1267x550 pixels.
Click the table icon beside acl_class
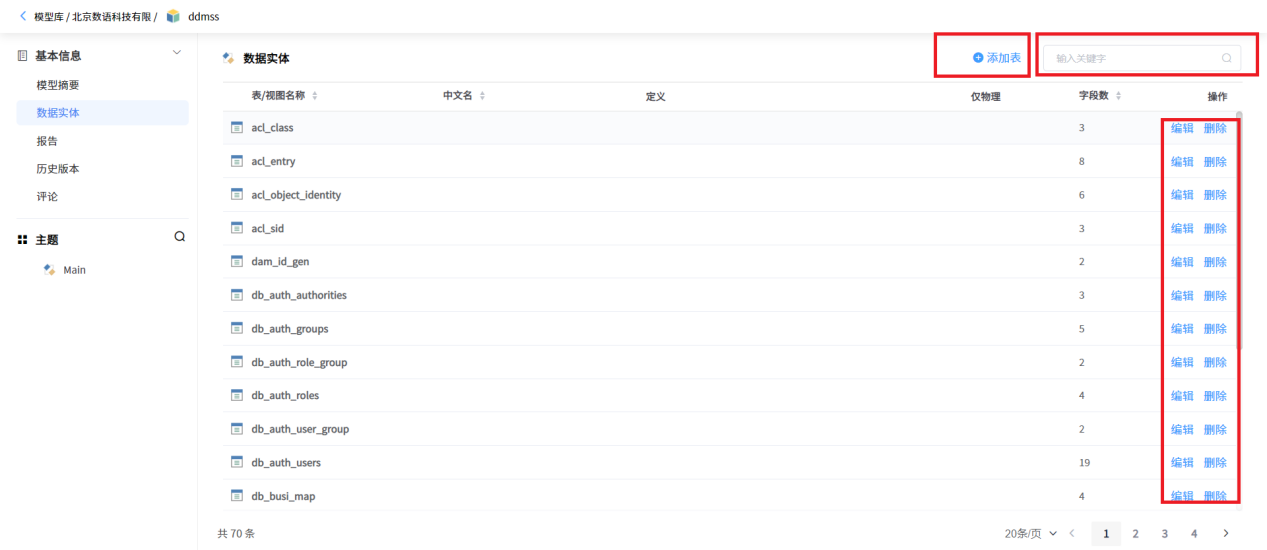tap(237, 127)
